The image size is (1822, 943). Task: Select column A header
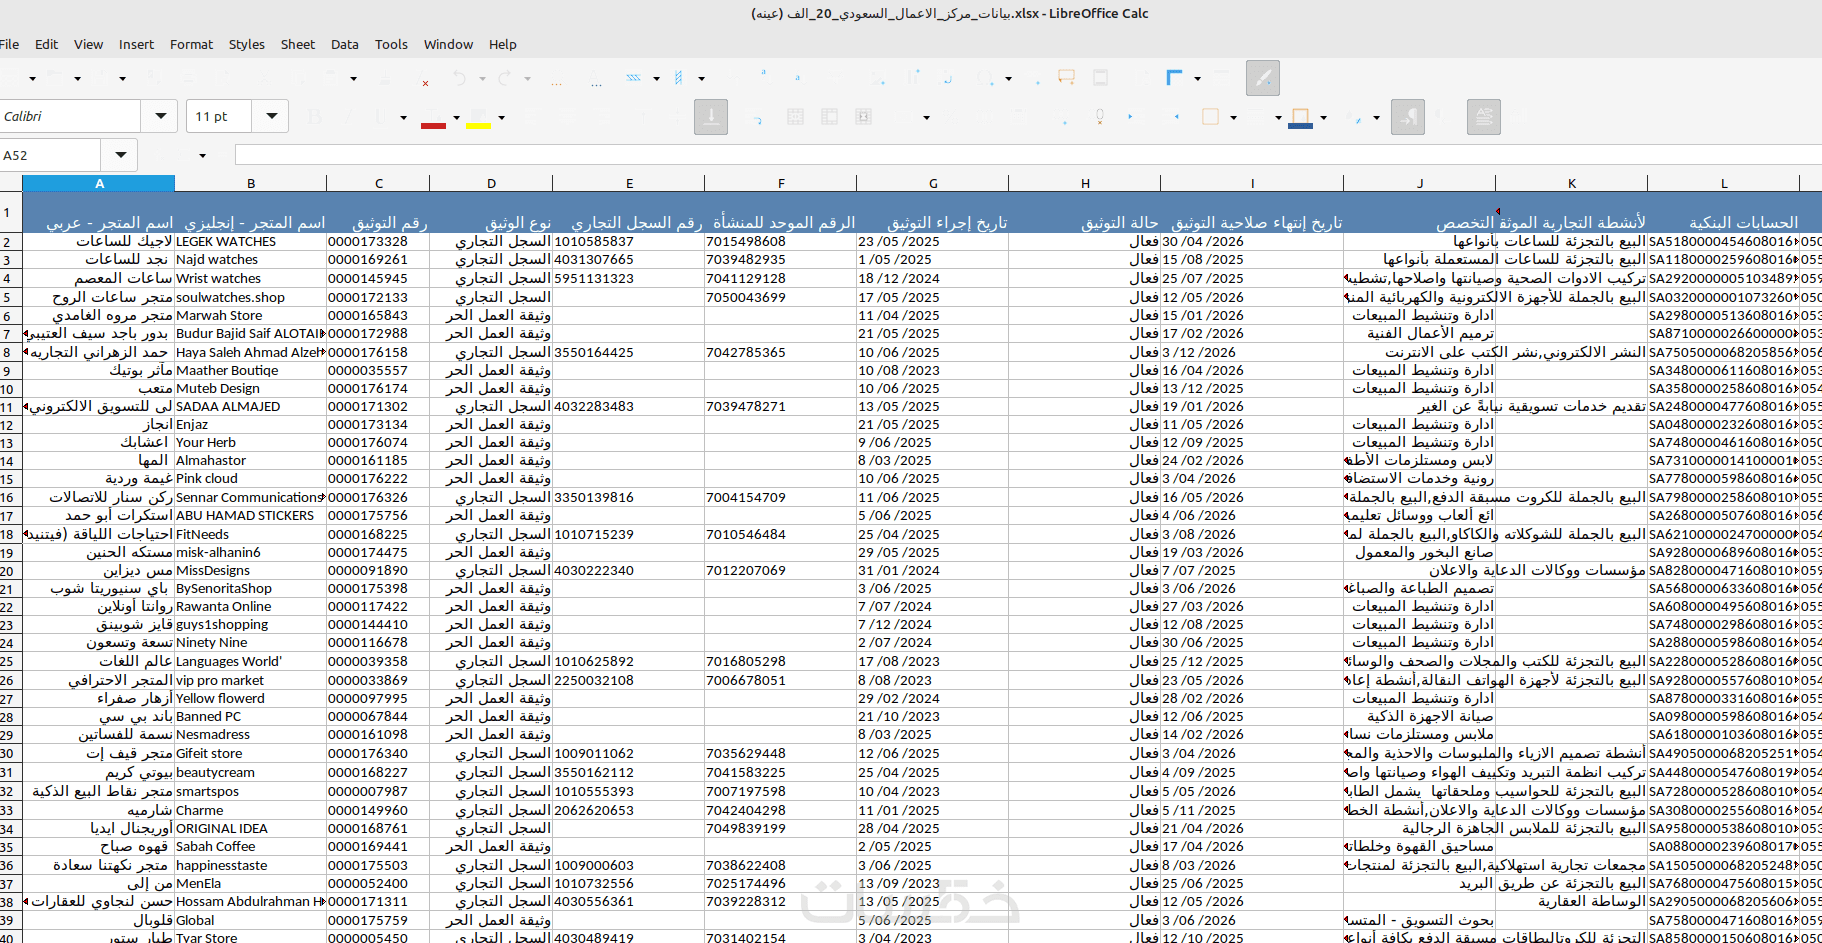point(99,183)
